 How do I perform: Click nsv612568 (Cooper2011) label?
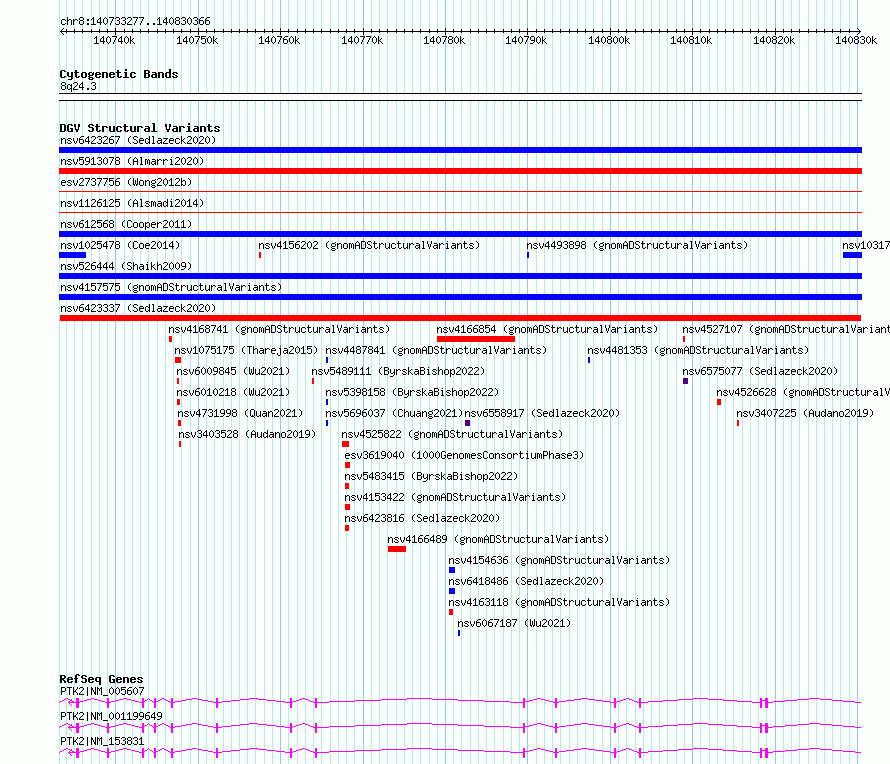(126, 224)
